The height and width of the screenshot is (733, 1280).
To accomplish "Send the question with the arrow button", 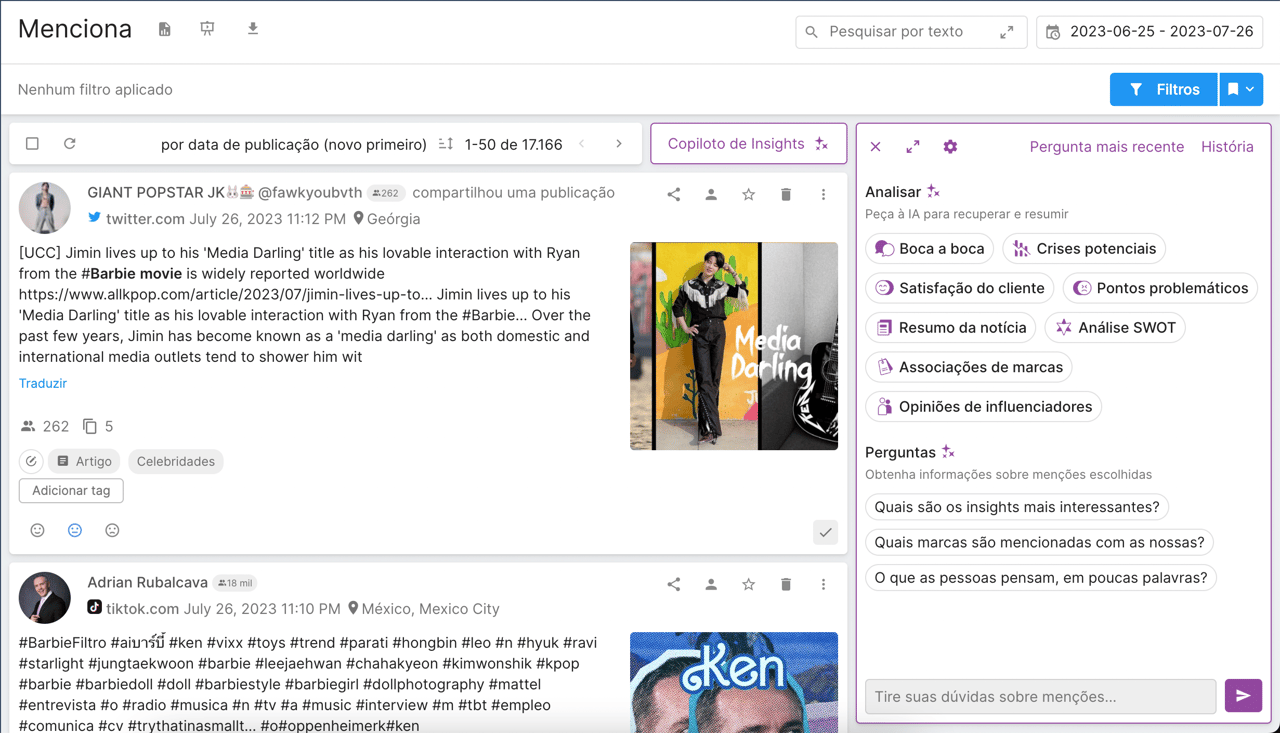I will tap(1243, 696).
